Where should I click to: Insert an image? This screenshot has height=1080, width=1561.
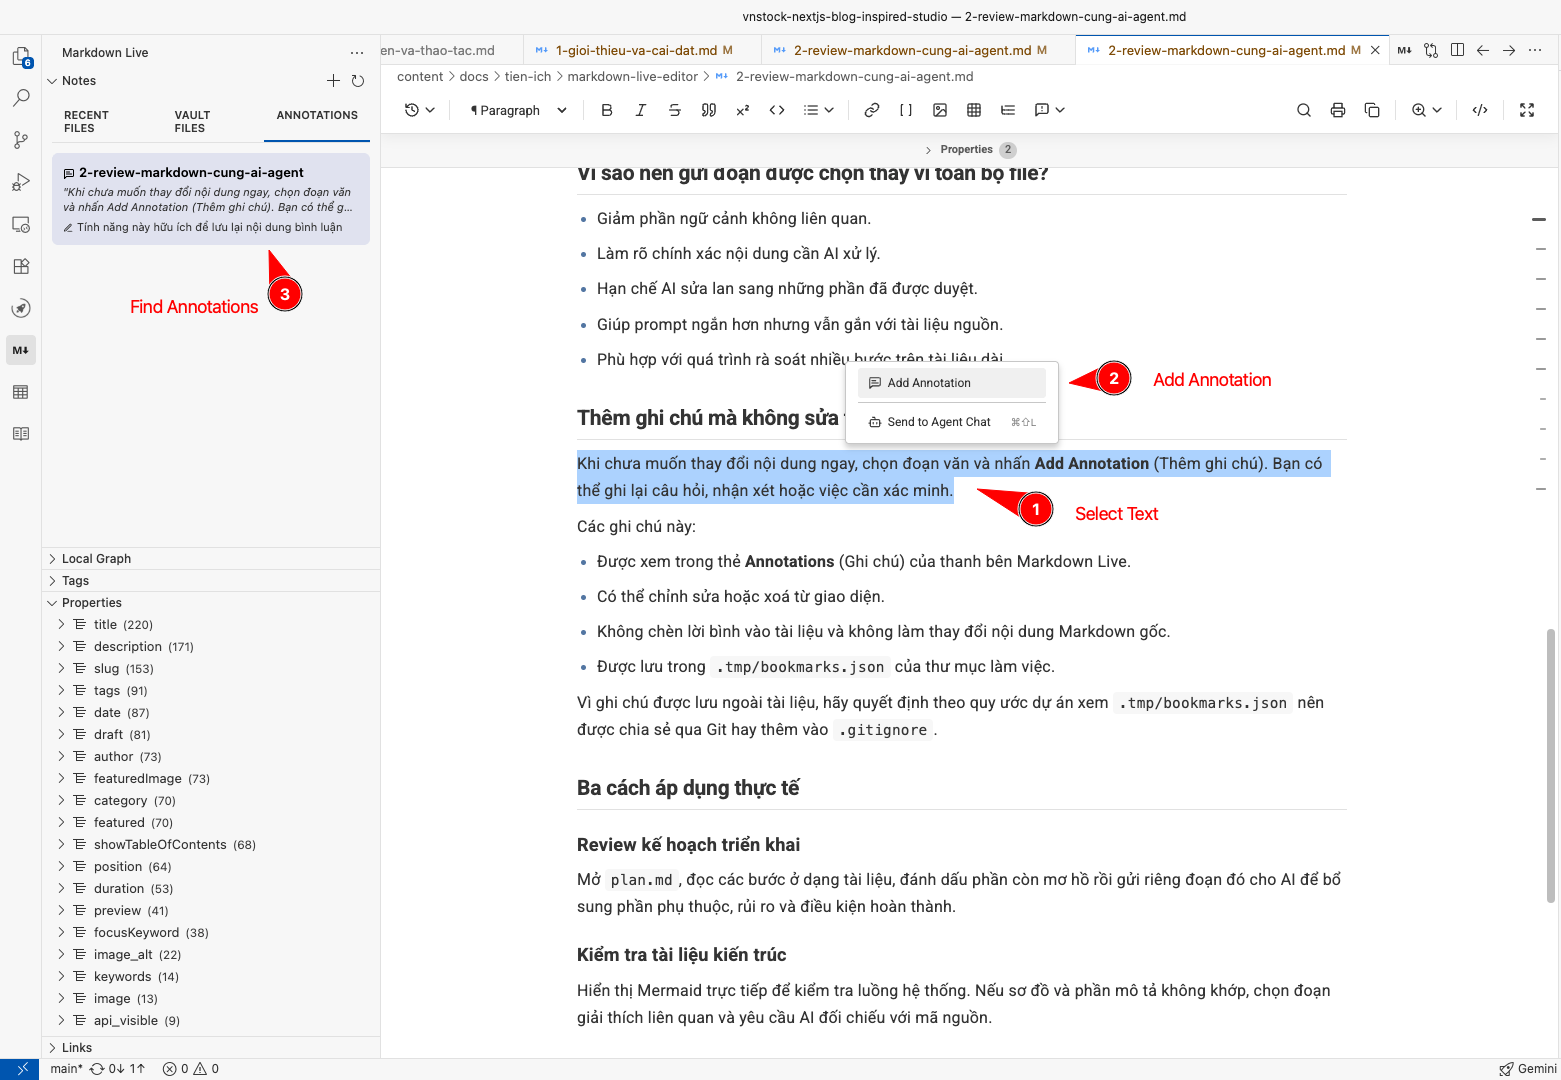coord(940,110)
